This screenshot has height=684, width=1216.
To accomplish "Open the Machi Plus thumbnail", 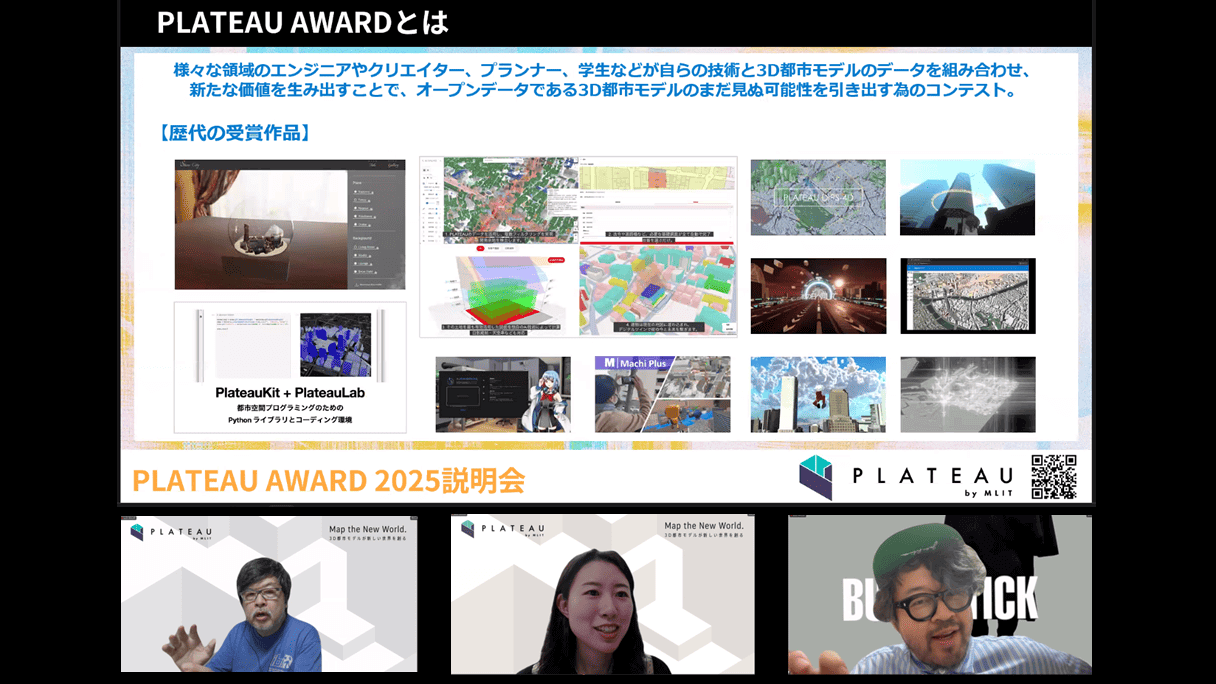I will click(x=662, y=394).
